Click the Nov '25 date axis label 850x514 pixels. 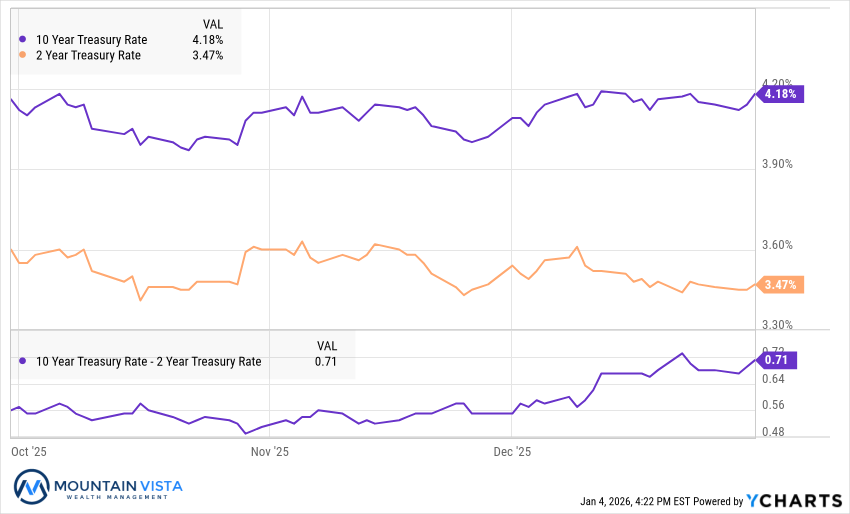(x=270, y=452)
